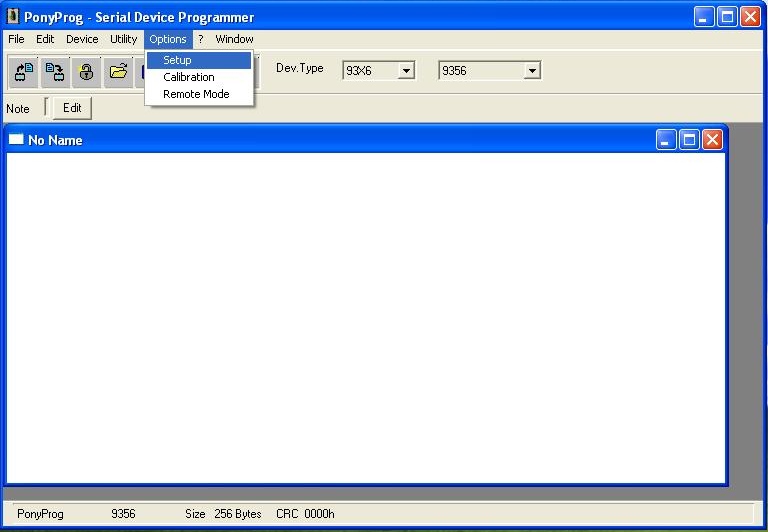Open the Edit menu in the menu bar
The image size is (768, 532).
tap(45, 39)
